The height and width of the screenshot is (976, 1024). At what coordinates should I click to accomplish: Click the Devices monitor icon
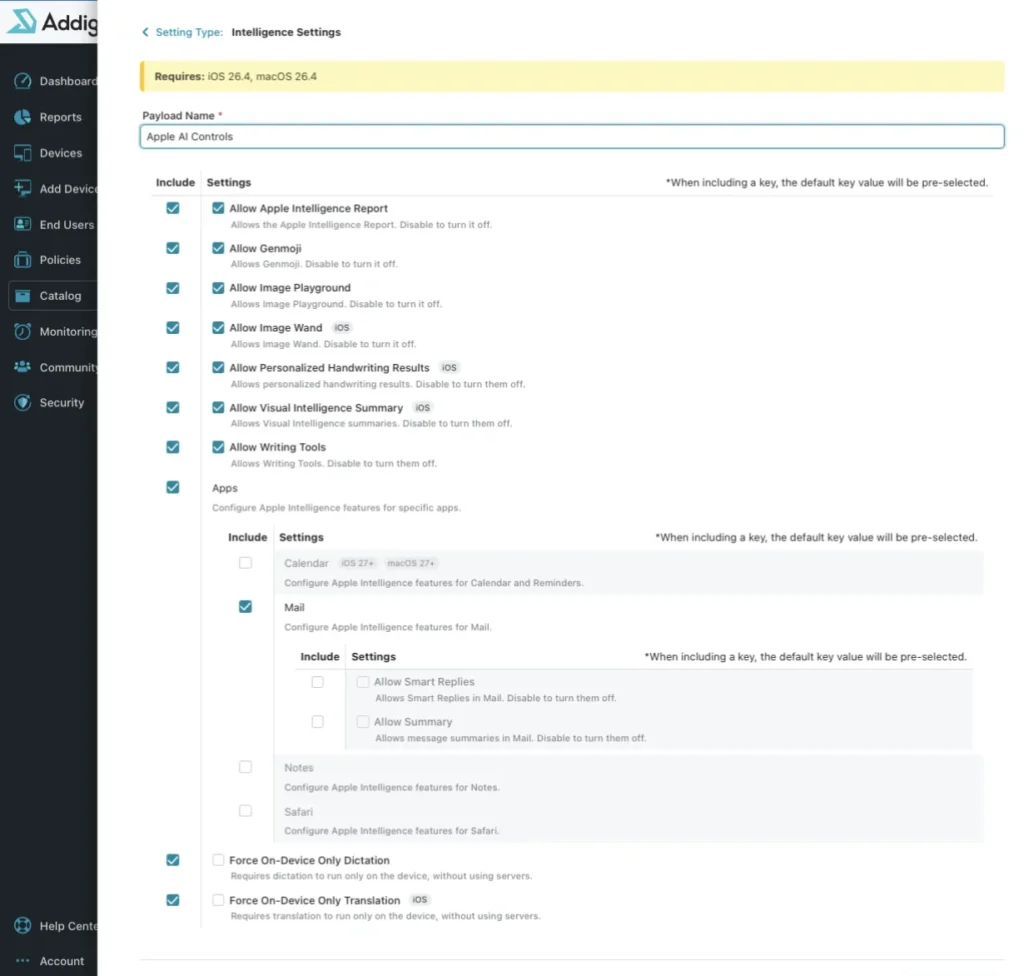23,153
